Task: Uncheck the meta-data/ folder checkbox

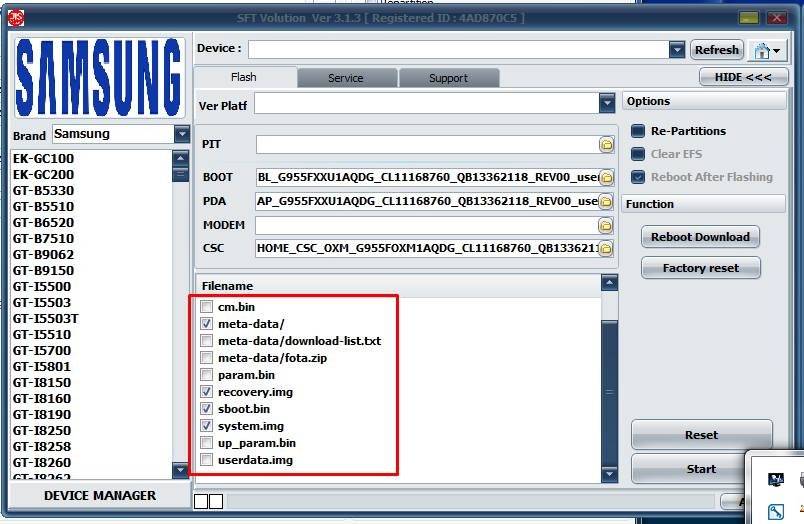Action: coord(206,324)
